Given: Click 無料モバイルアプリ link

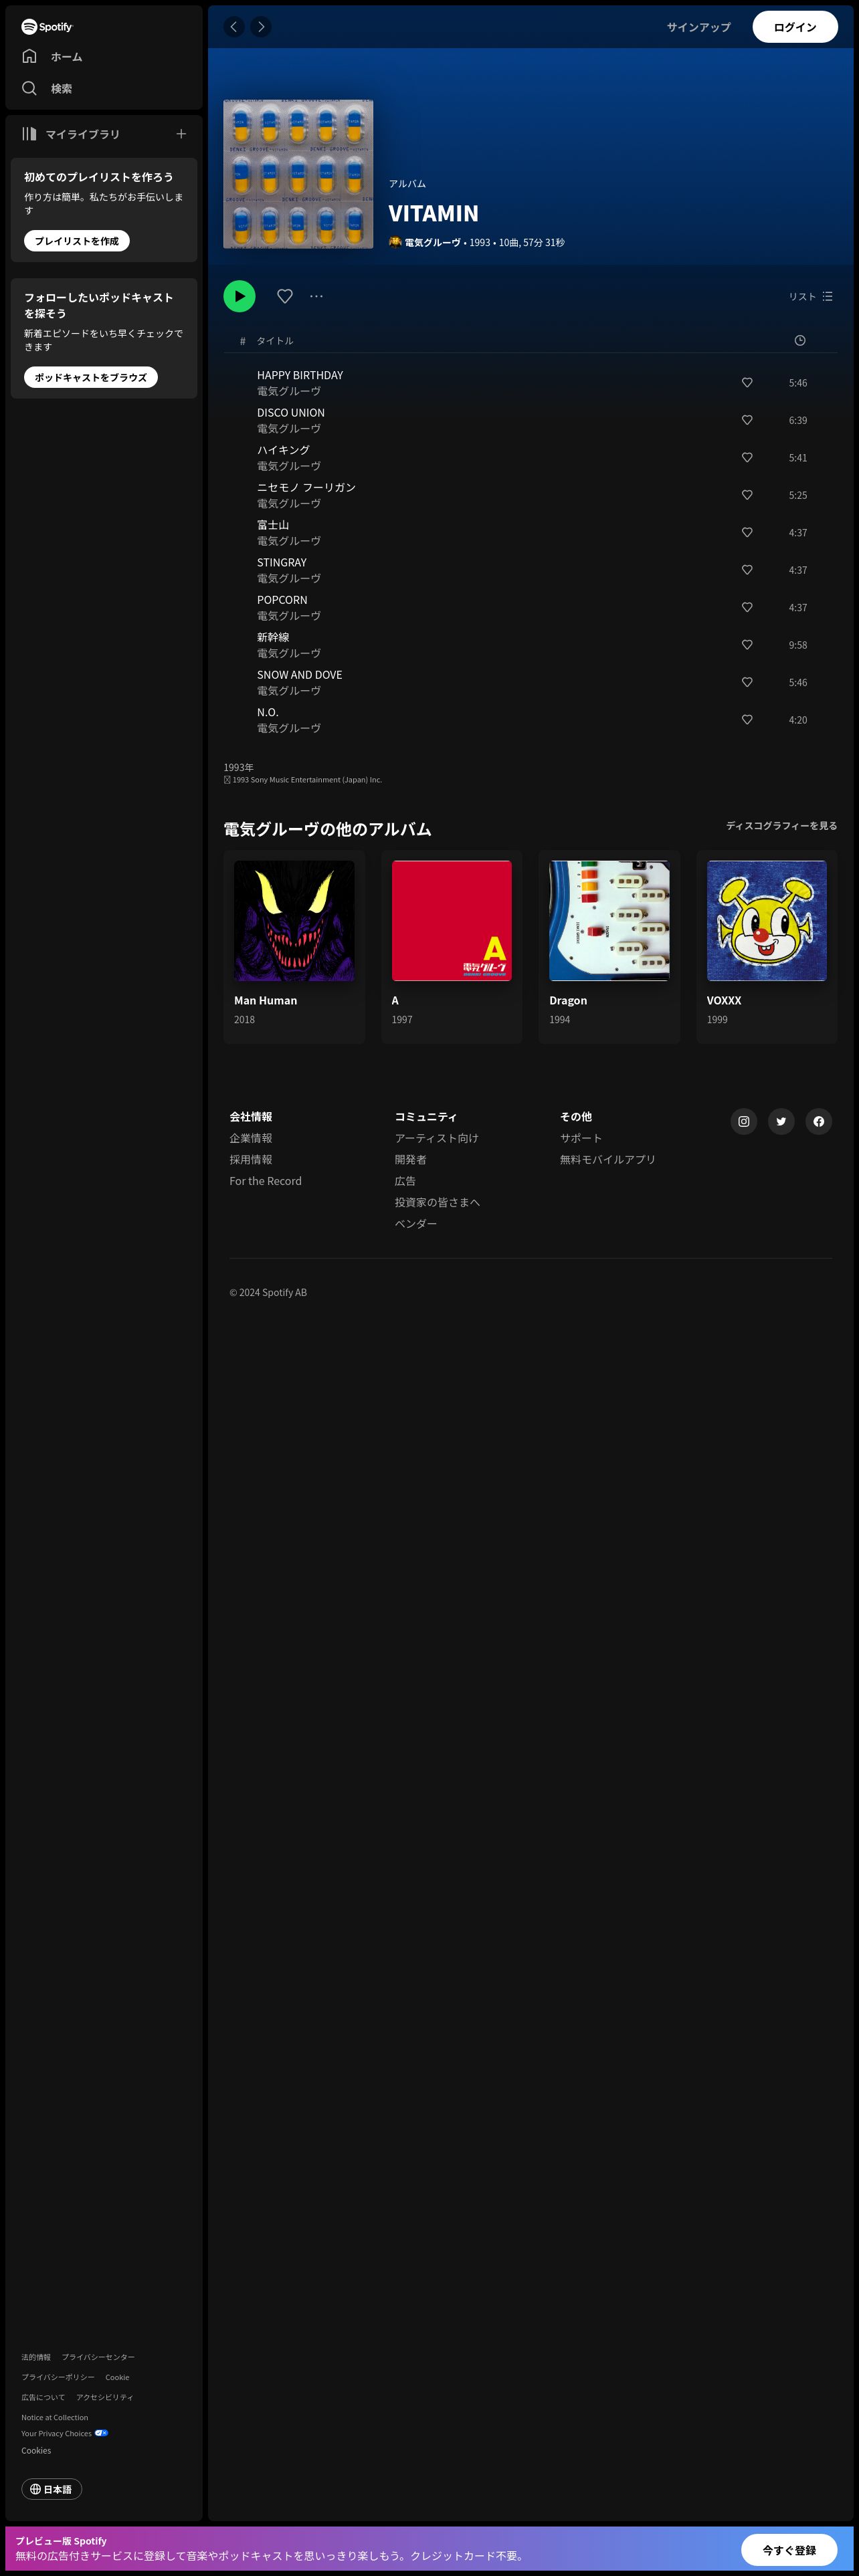Looking at the screenshot, I should (x=608, y=1160).
